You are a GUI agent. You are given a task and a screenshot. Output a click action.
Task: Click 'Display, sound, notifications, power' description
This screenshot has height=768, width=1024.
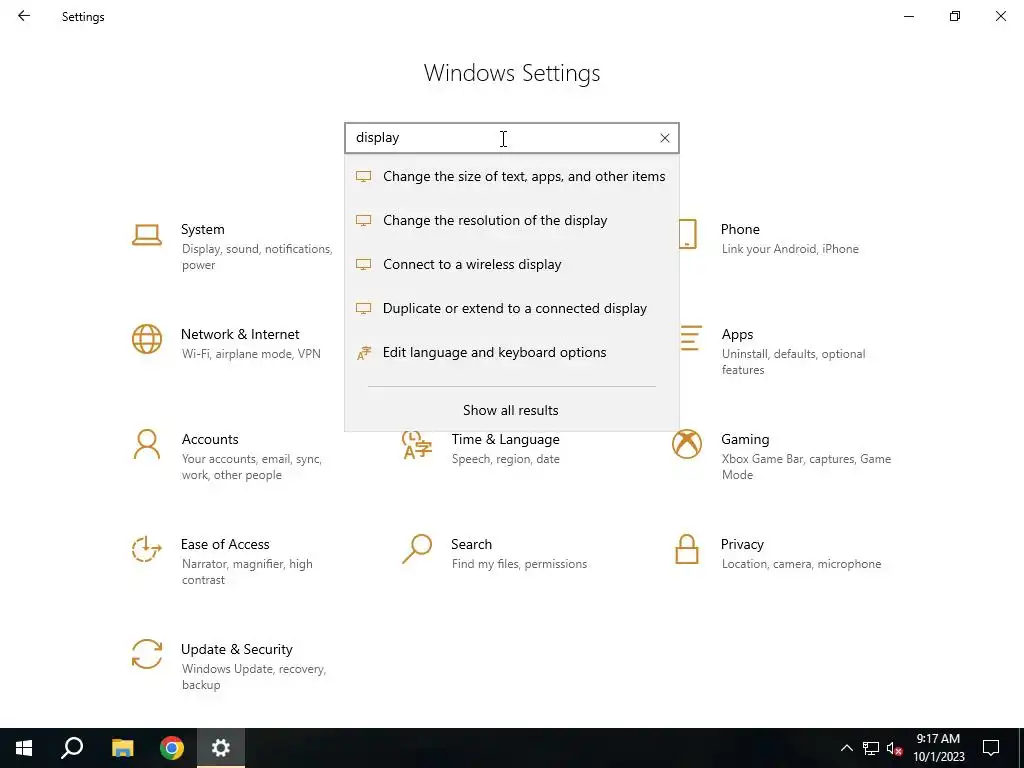pyautogui.click(x=257, y=257)
